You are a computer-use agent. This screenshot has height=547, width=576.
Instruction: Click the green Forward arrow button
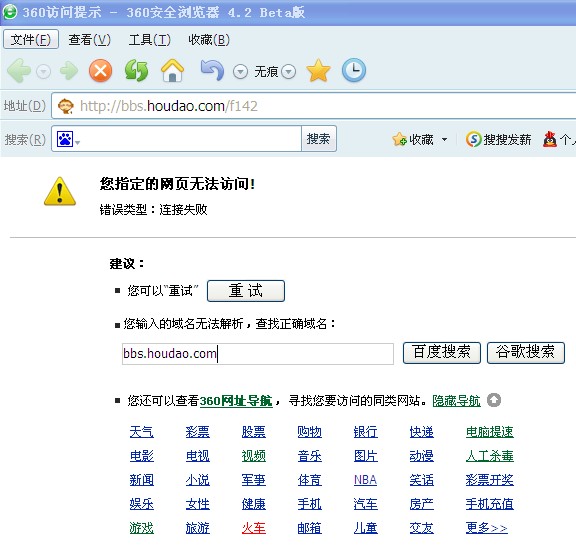click(69, 71)
